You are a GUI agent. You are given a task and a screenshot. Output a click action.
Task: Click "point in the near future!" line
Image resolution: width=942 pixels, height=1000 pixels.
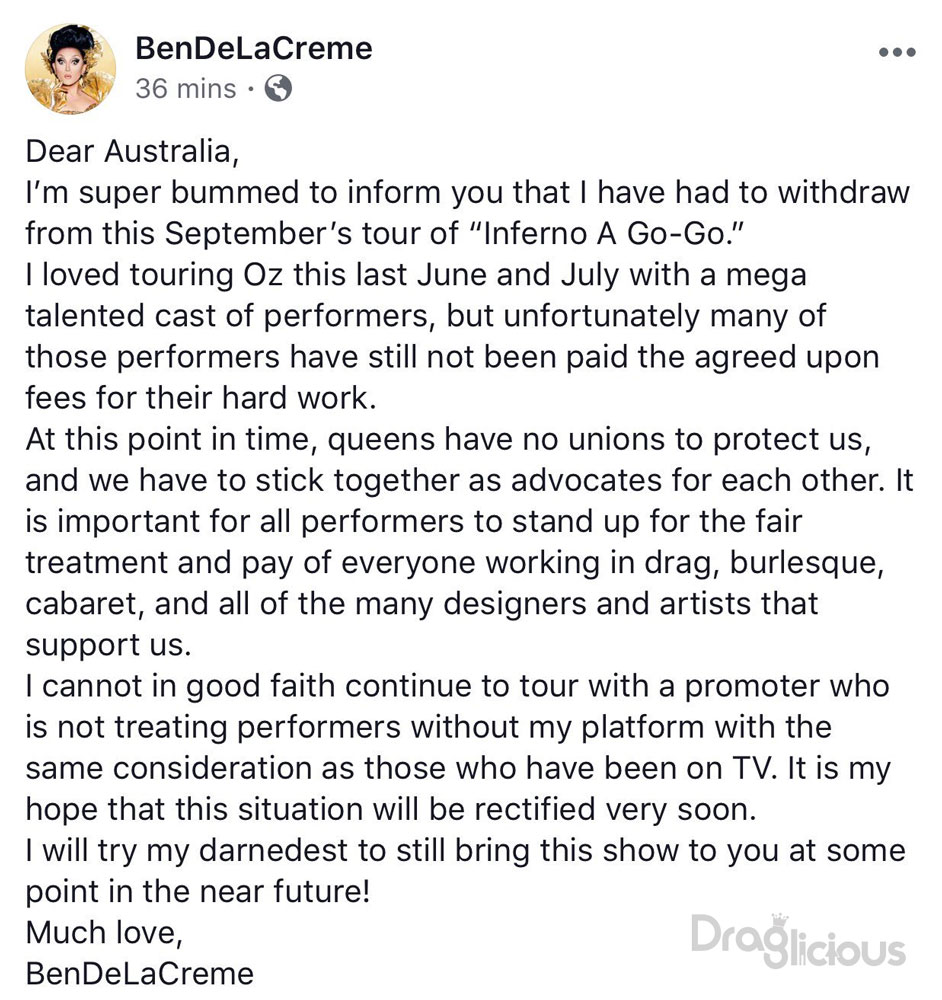click(197, 891)
